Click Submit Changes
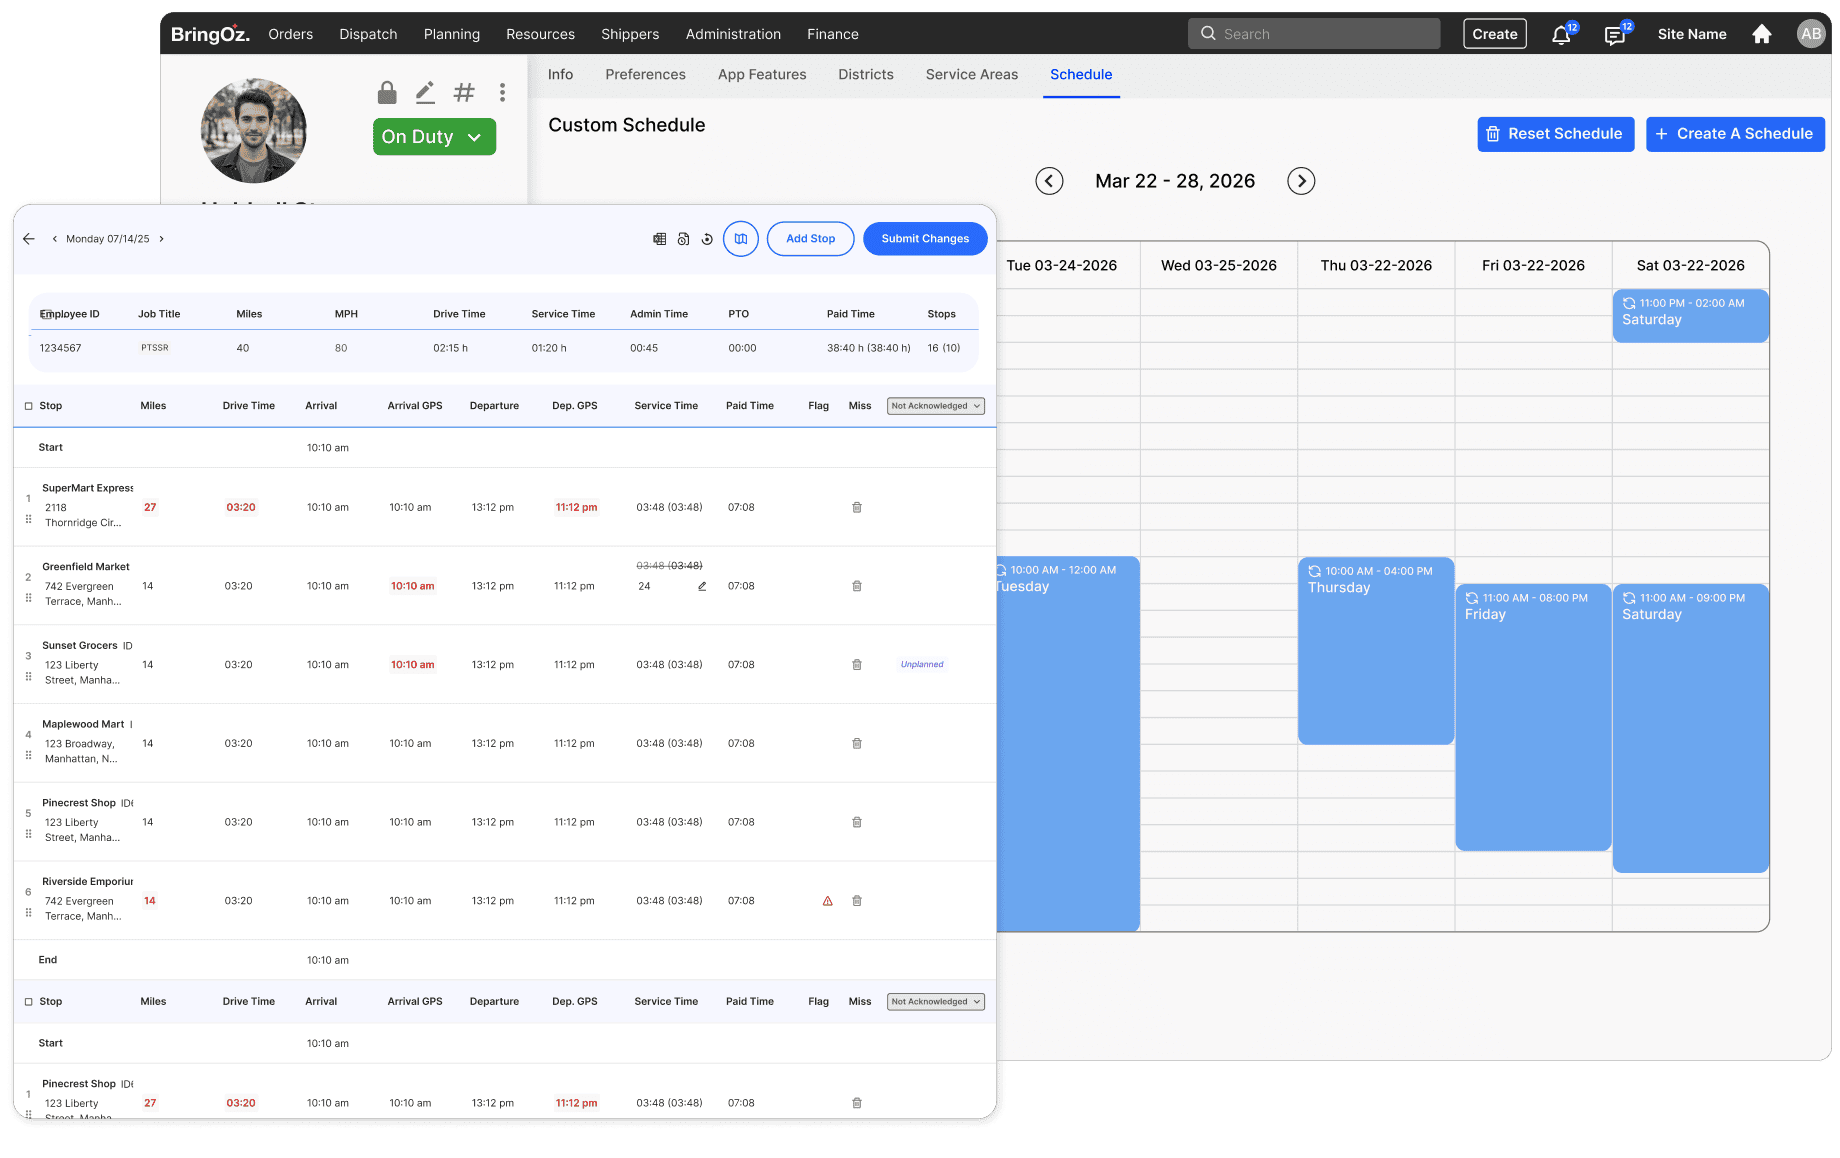1840x1158 pixels. (925, 239)
